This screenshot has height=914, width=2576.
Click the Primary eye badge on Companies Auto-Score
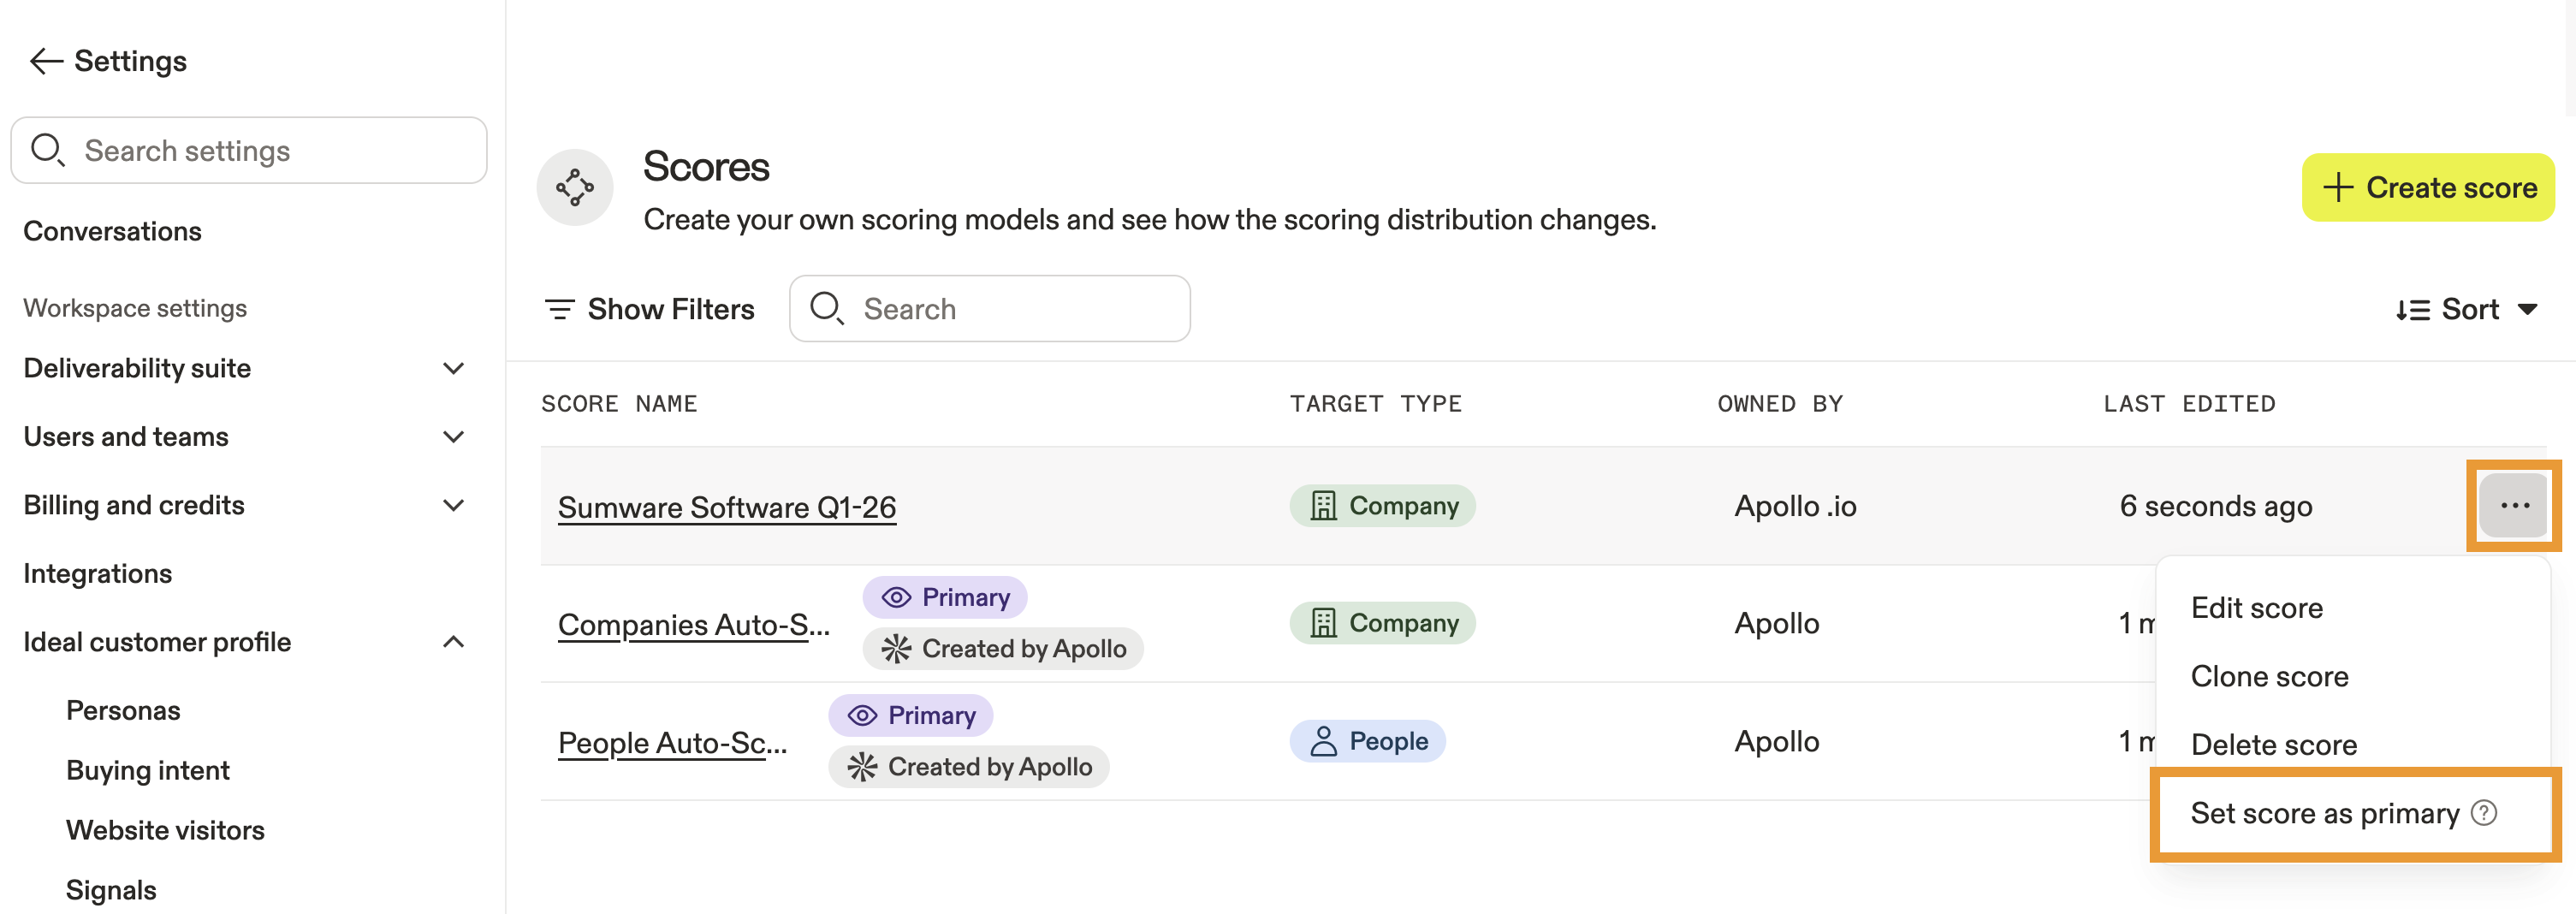click(945, 597)
